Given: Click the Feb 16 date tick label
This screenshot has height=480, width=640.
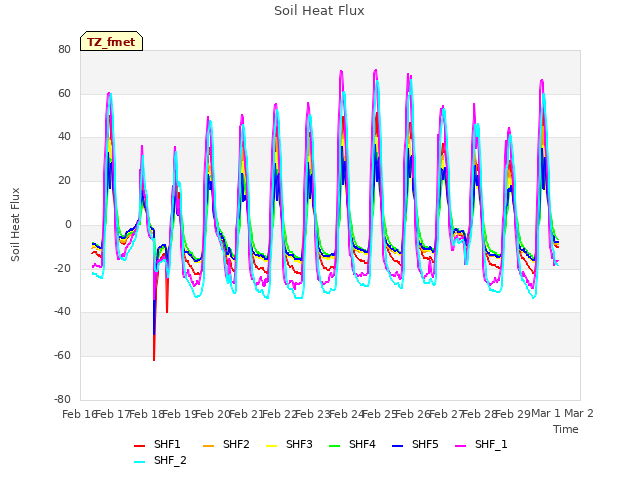Looking at the screenshot, I should [80, 414].
